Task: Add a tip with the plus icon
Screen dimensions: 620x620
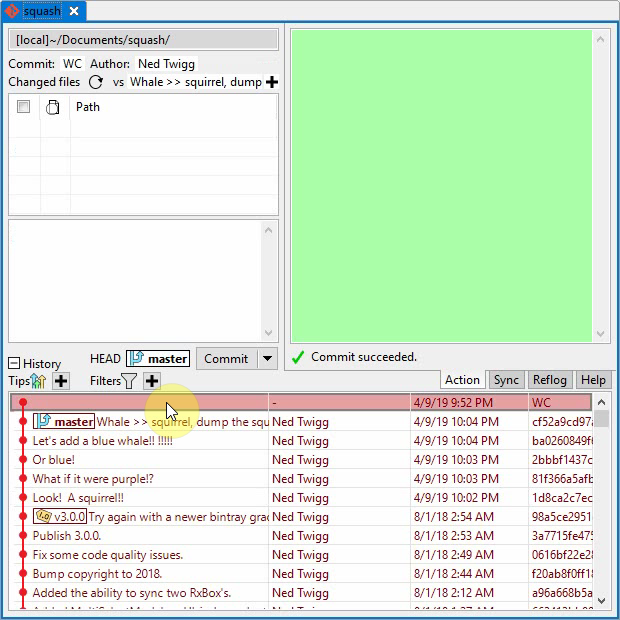Action: coord(61,381)
